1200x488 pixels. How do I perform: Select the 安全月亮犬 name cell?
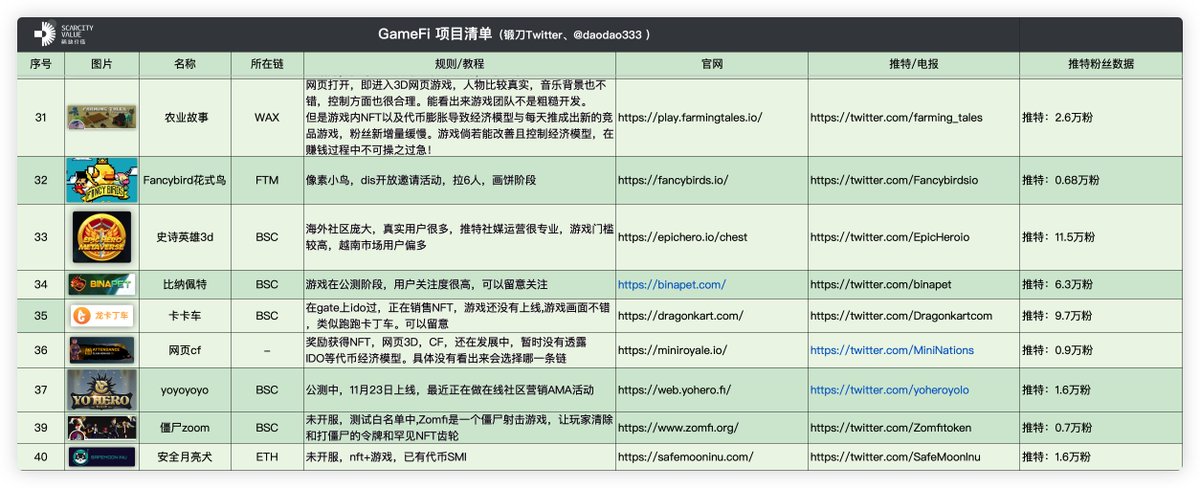click(x=185, y=457)
